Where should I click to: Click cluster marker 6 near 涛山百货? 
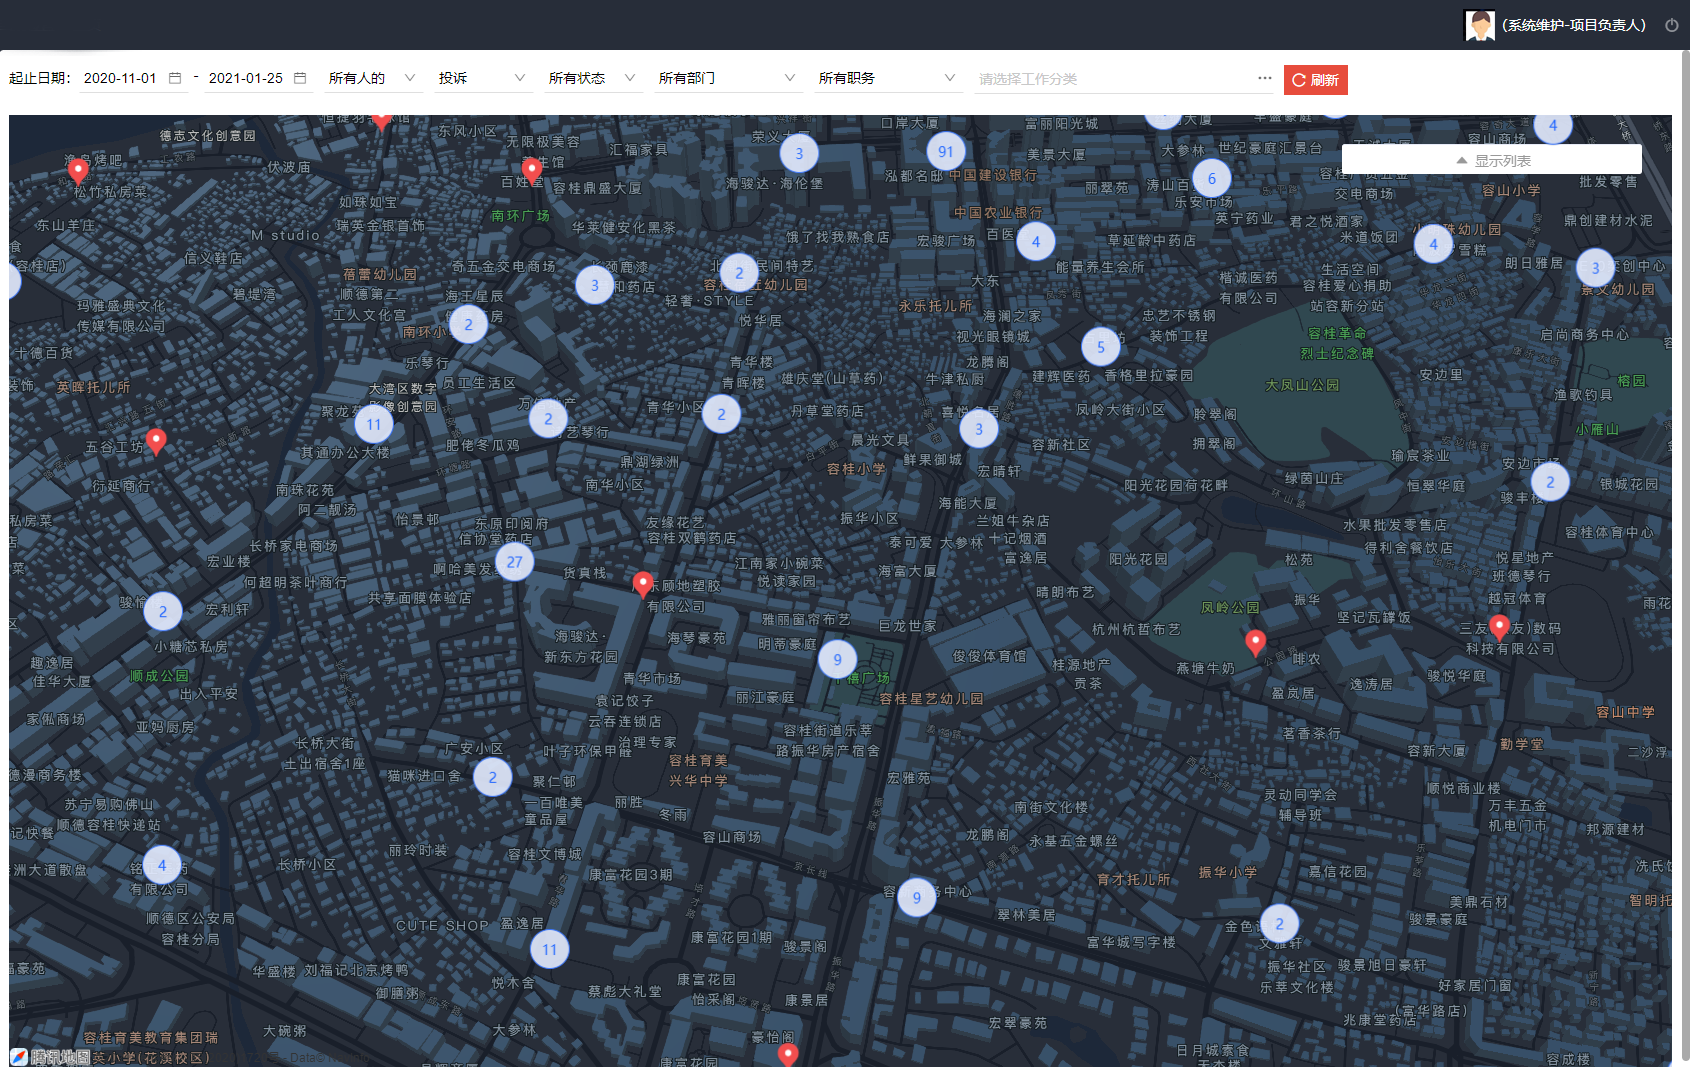click(x=1212, y=179)
